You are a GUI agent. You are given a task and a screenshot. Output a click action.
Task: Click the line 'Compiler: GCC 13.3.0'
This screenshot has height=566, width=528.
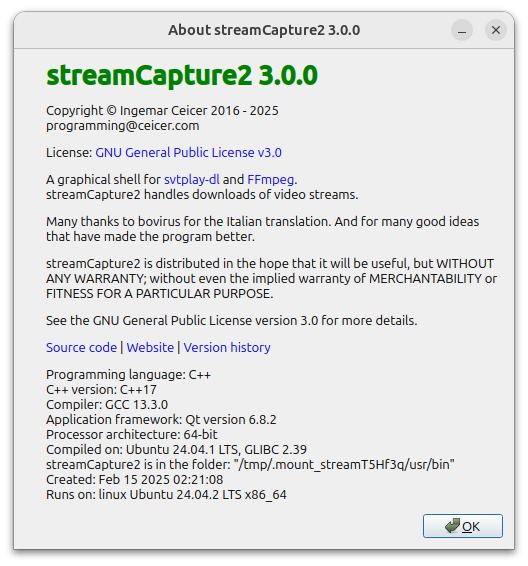107,405
